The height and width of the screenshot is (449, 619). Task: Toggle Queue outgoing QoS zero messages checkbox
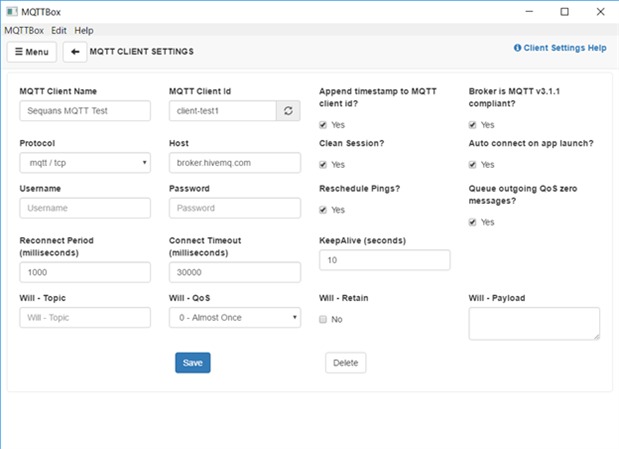click(x=473, y=222)
